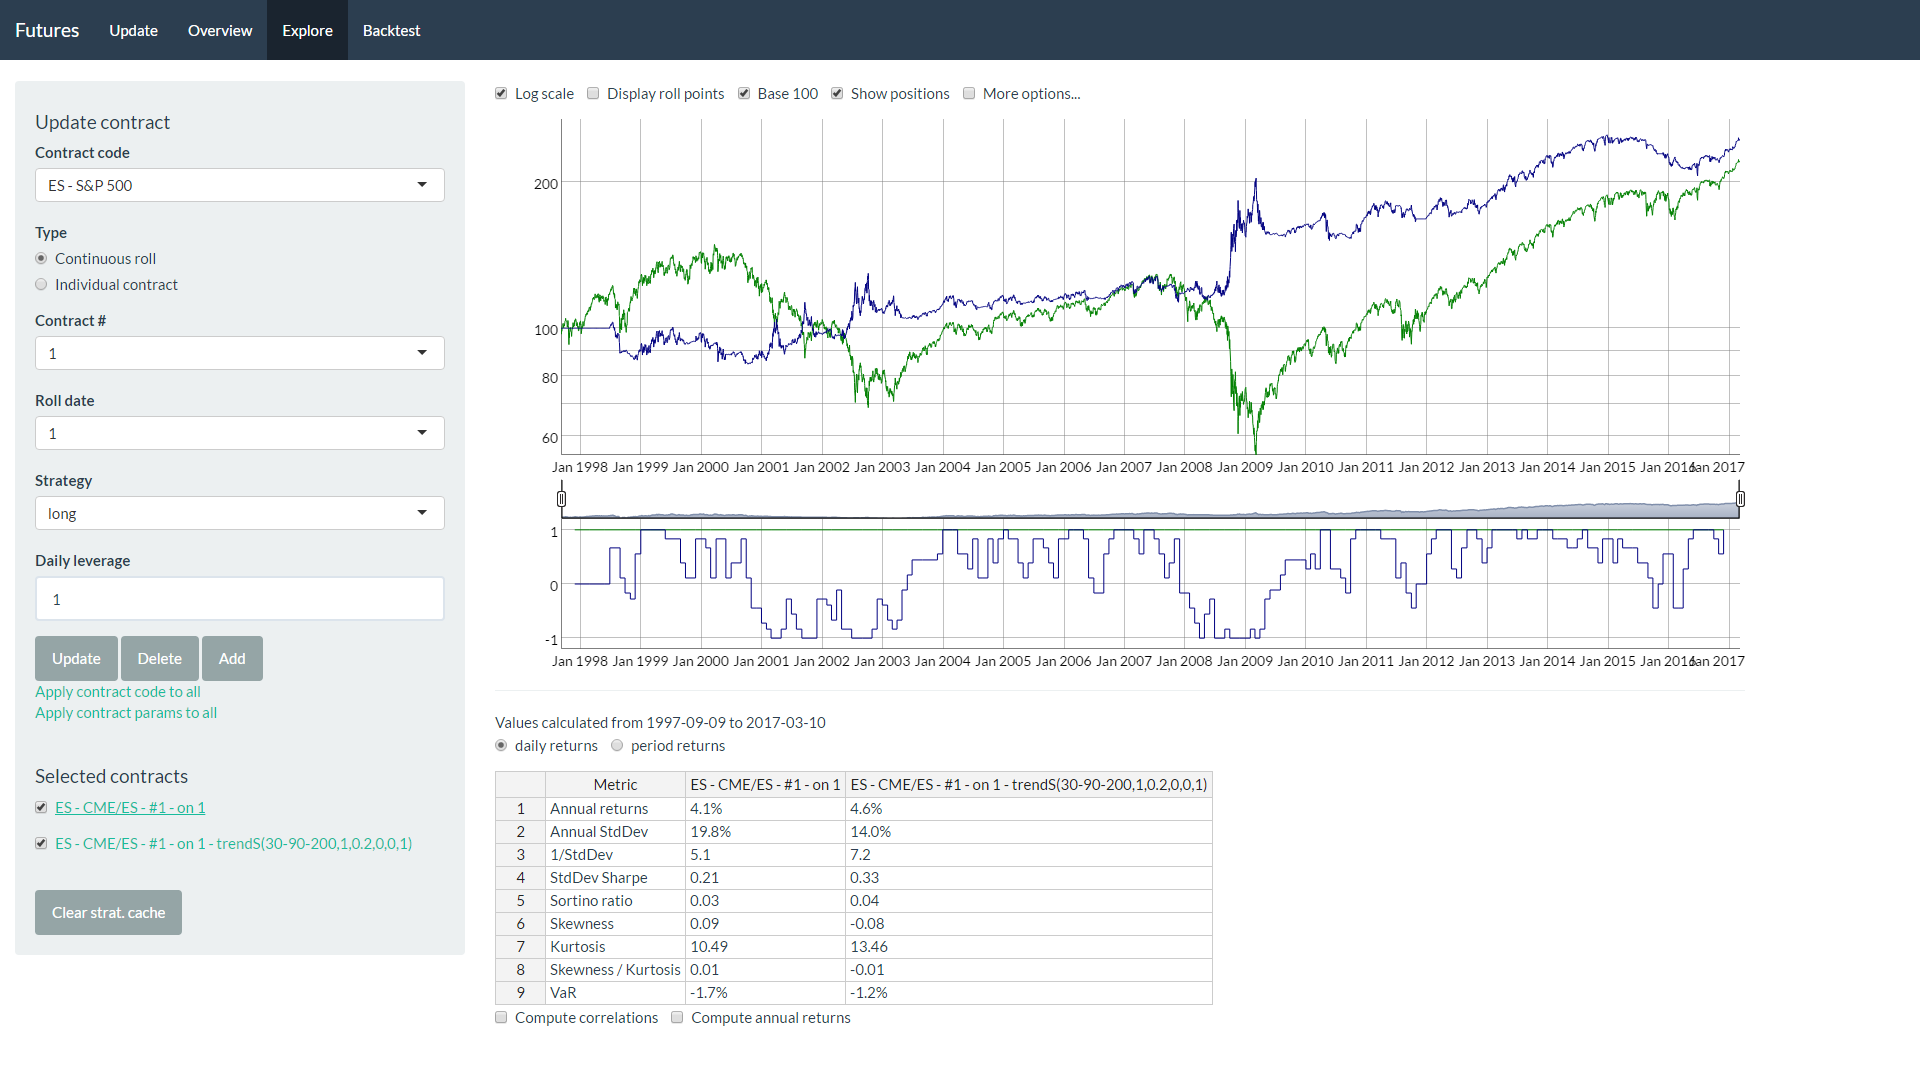Click the left range selector handle
The height and width of the screenshot is (1080, 1920).
point(561,498)
